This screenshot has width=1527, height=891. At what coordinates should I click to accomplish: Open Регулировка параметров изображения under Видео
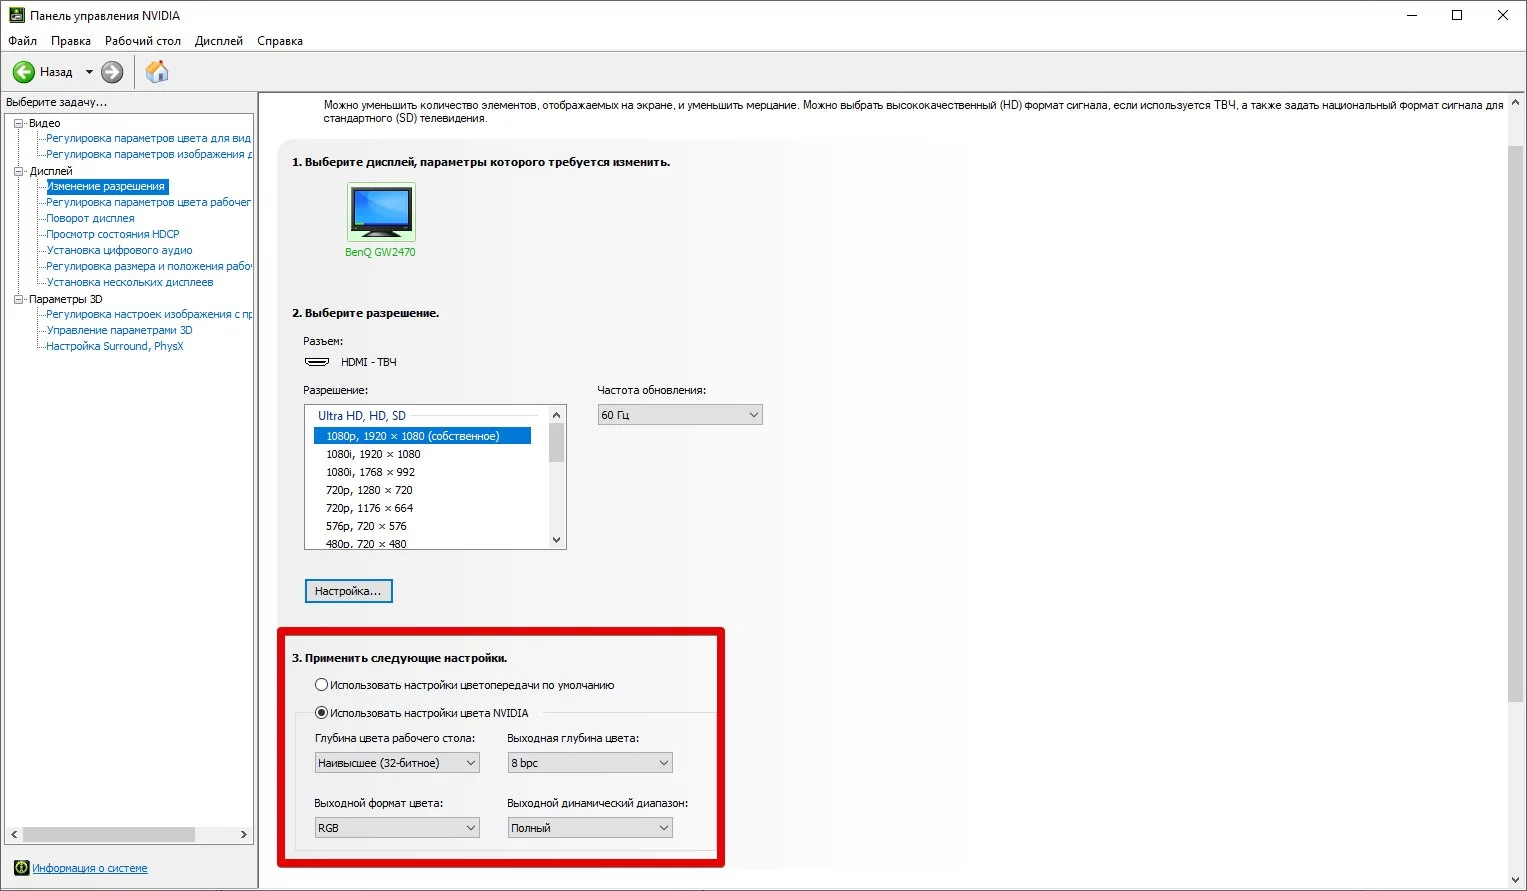pyautogui.click(x=149, y=155)
